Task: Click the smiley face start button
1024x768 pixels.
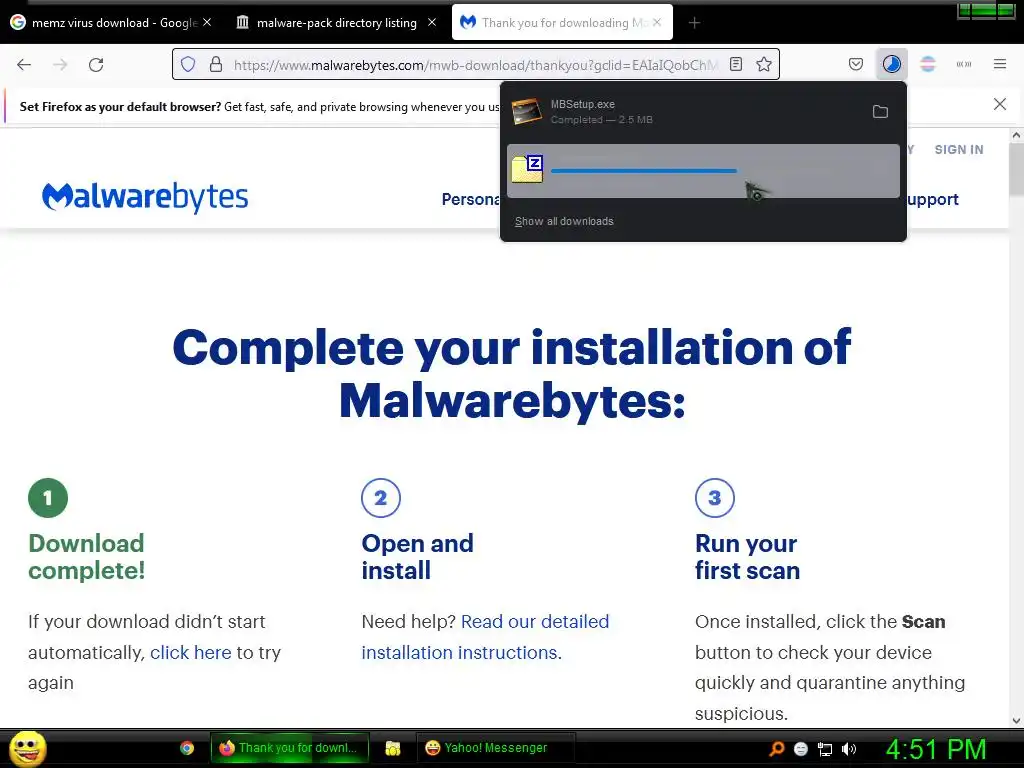Action: click(27, 748)
